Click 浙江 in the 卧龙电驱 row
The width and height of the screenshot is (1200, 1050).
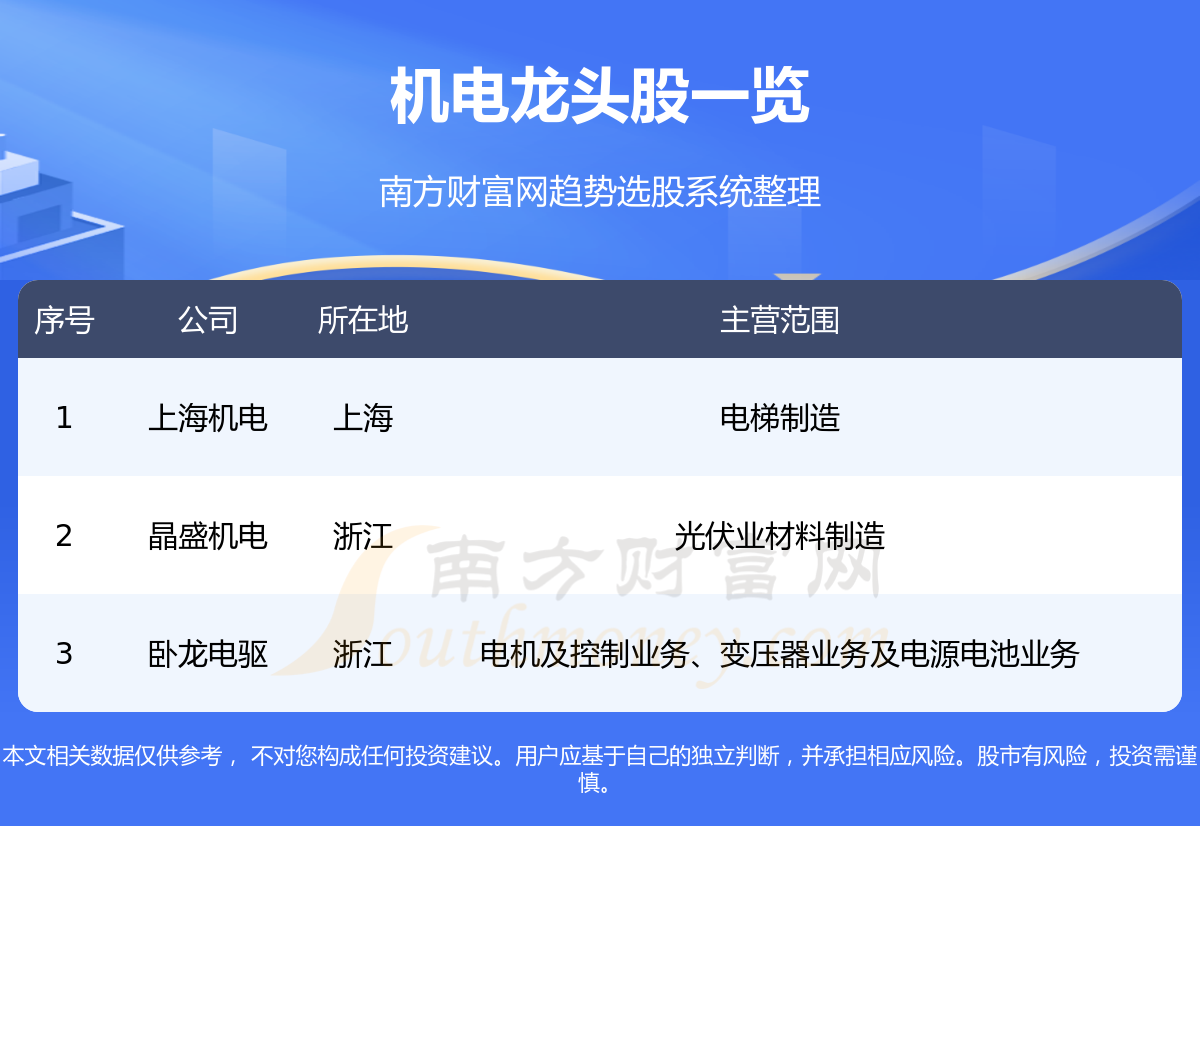363,653
